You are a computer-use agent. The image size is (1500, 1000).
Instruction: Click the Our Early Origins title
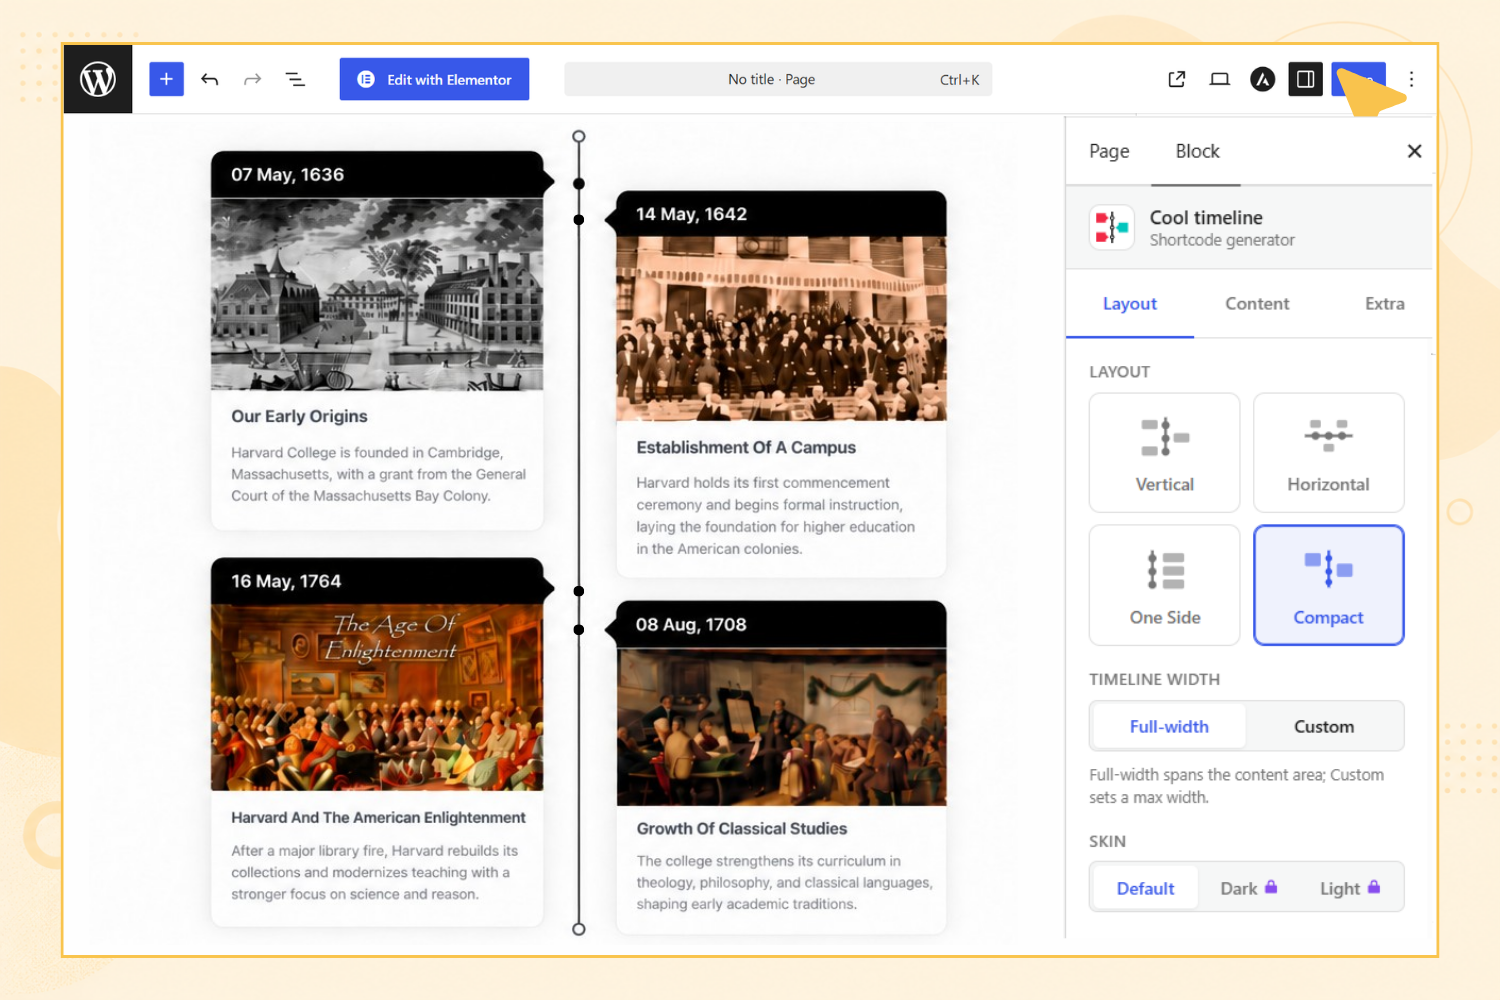299,416
